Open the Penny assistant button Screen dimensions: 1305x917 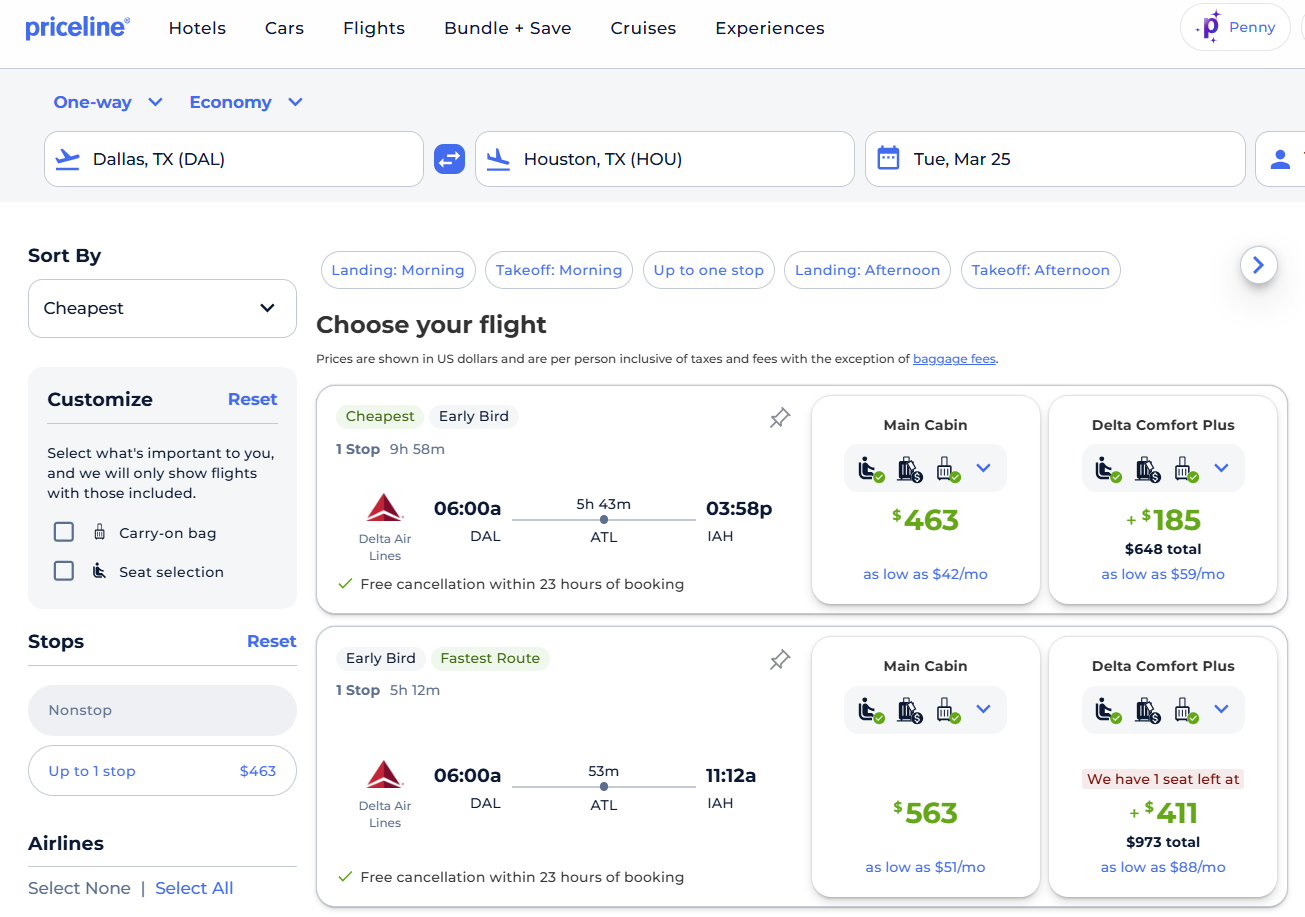click(x=1236, y=27)
